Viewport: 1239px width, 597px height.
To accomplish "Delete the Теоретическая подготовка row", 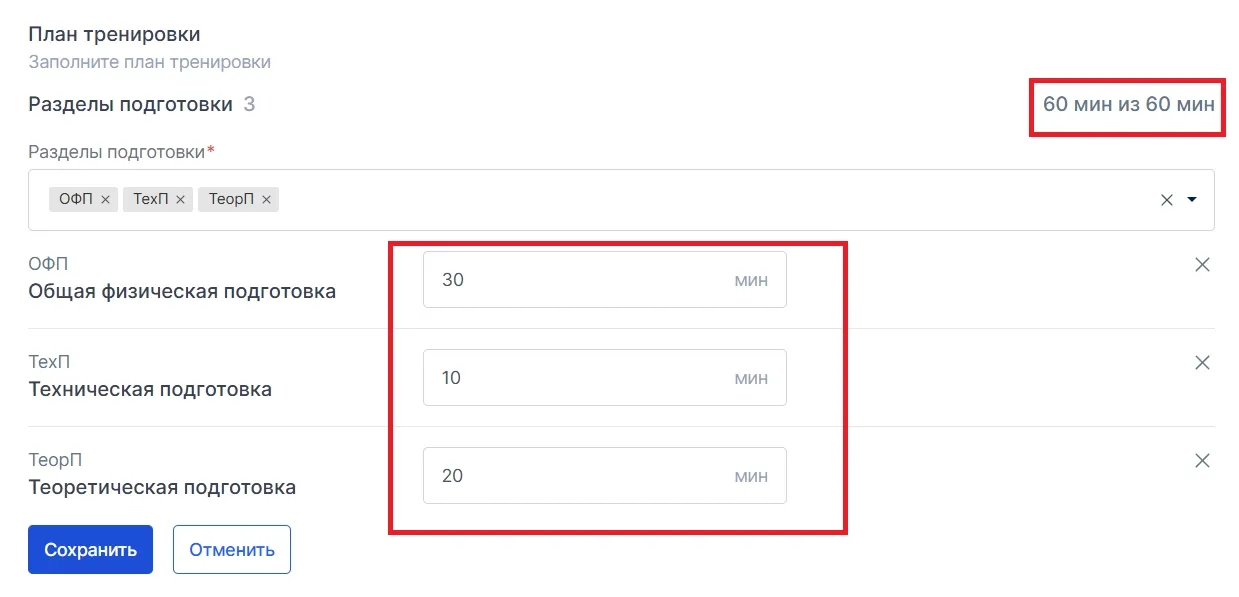I will coord(1203,461).
